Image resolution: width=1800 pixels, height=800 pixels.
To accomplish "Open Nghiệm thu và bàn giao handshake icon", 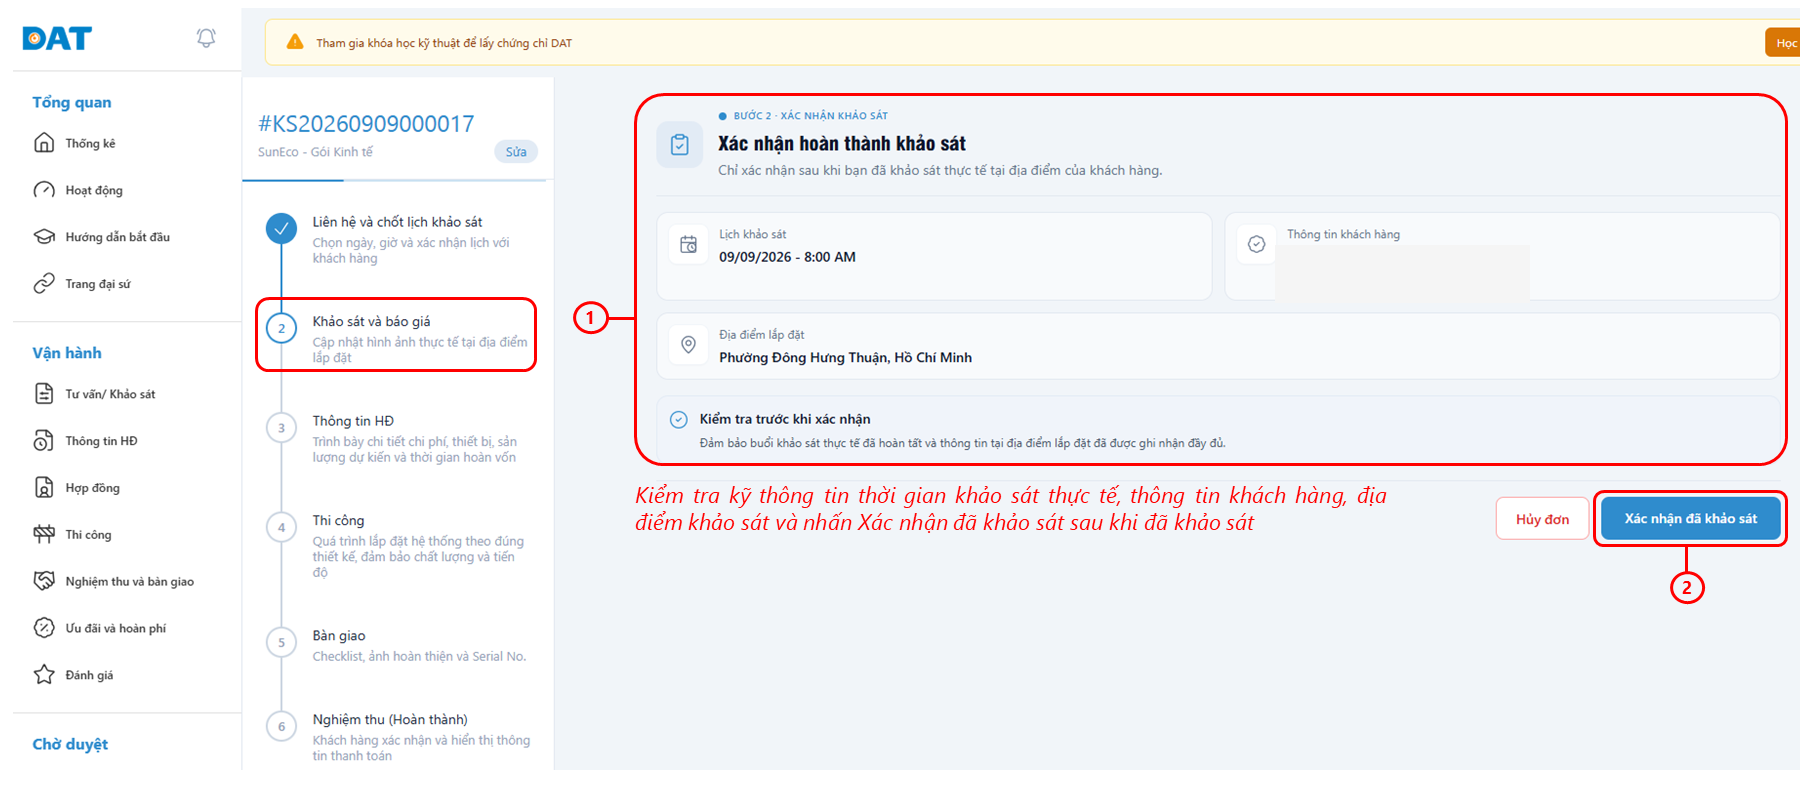I will [44, 581].
